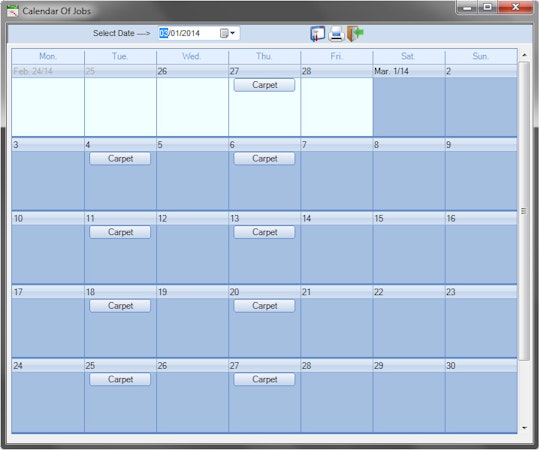Click the Fri. column header

click(337, 56)
